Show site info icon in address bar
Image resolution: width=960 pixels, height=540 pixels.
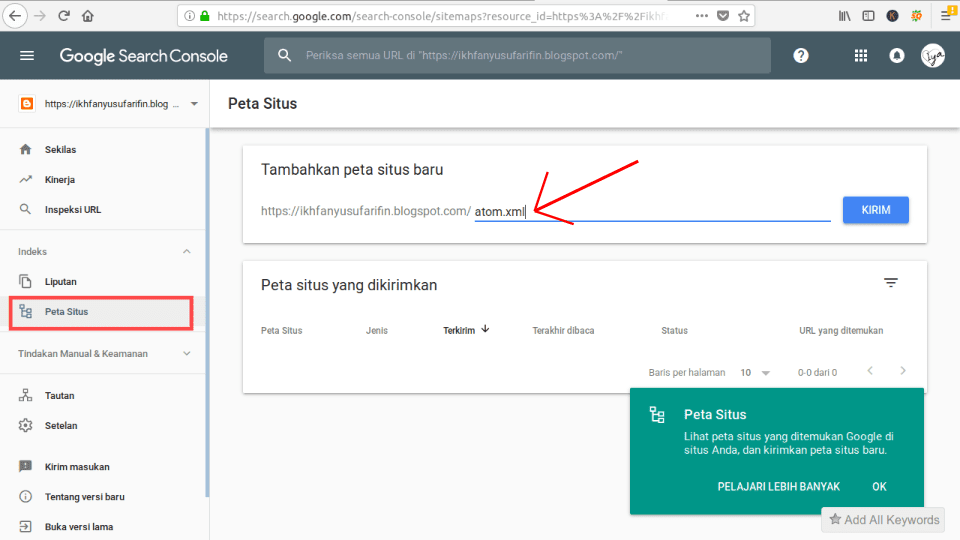189,16
